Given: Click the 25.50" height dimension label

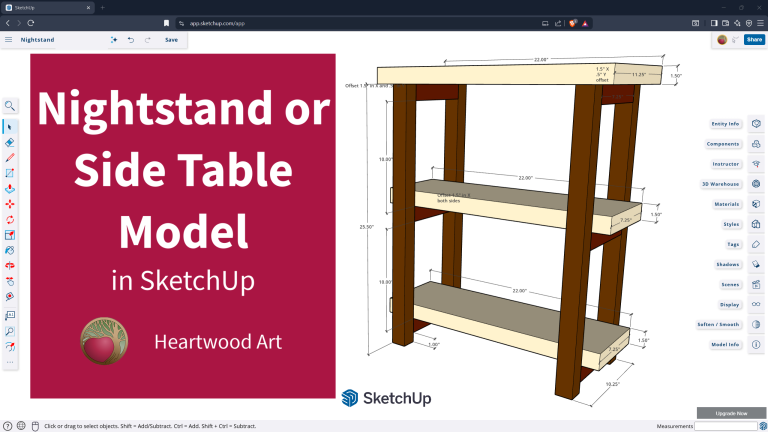Looking at the screenshot, I should 366,227.
